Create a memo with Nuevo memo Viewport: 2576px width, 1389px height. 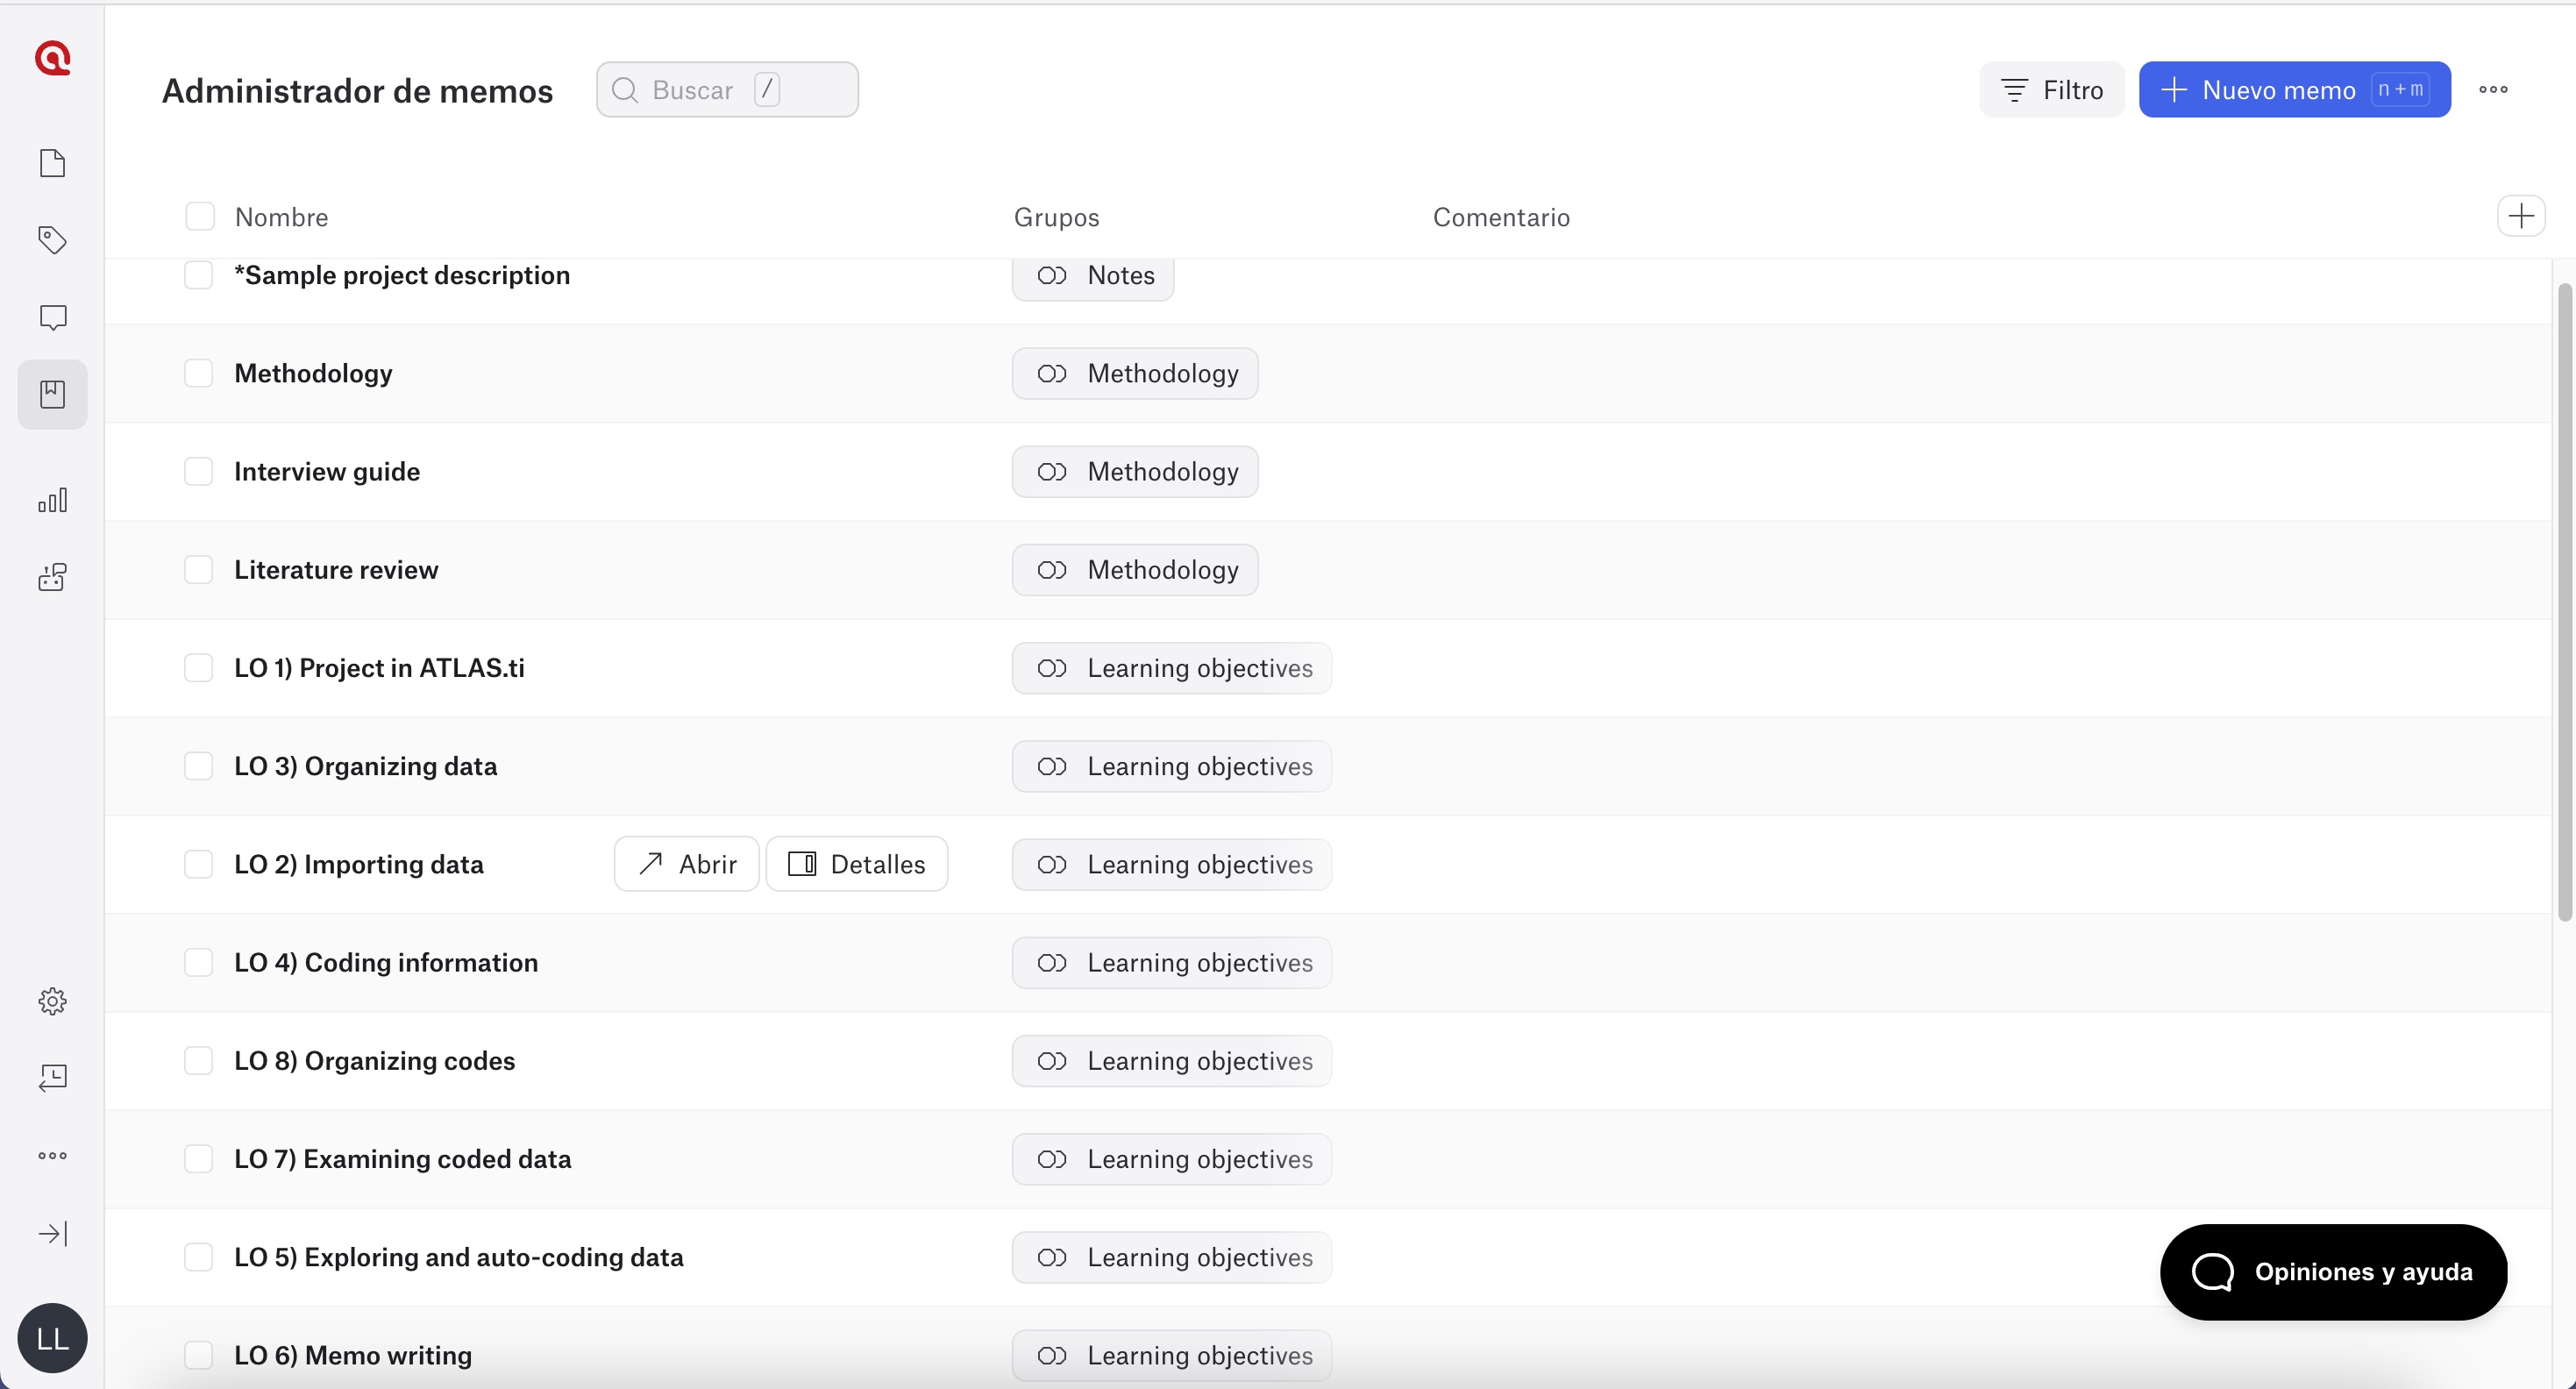pyautogui.click(x=2295, y=90)
